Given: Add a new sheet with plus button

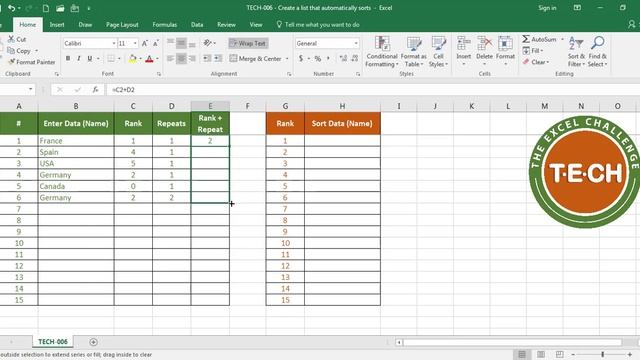Looking at the screenshot, I should pos(93,342).
